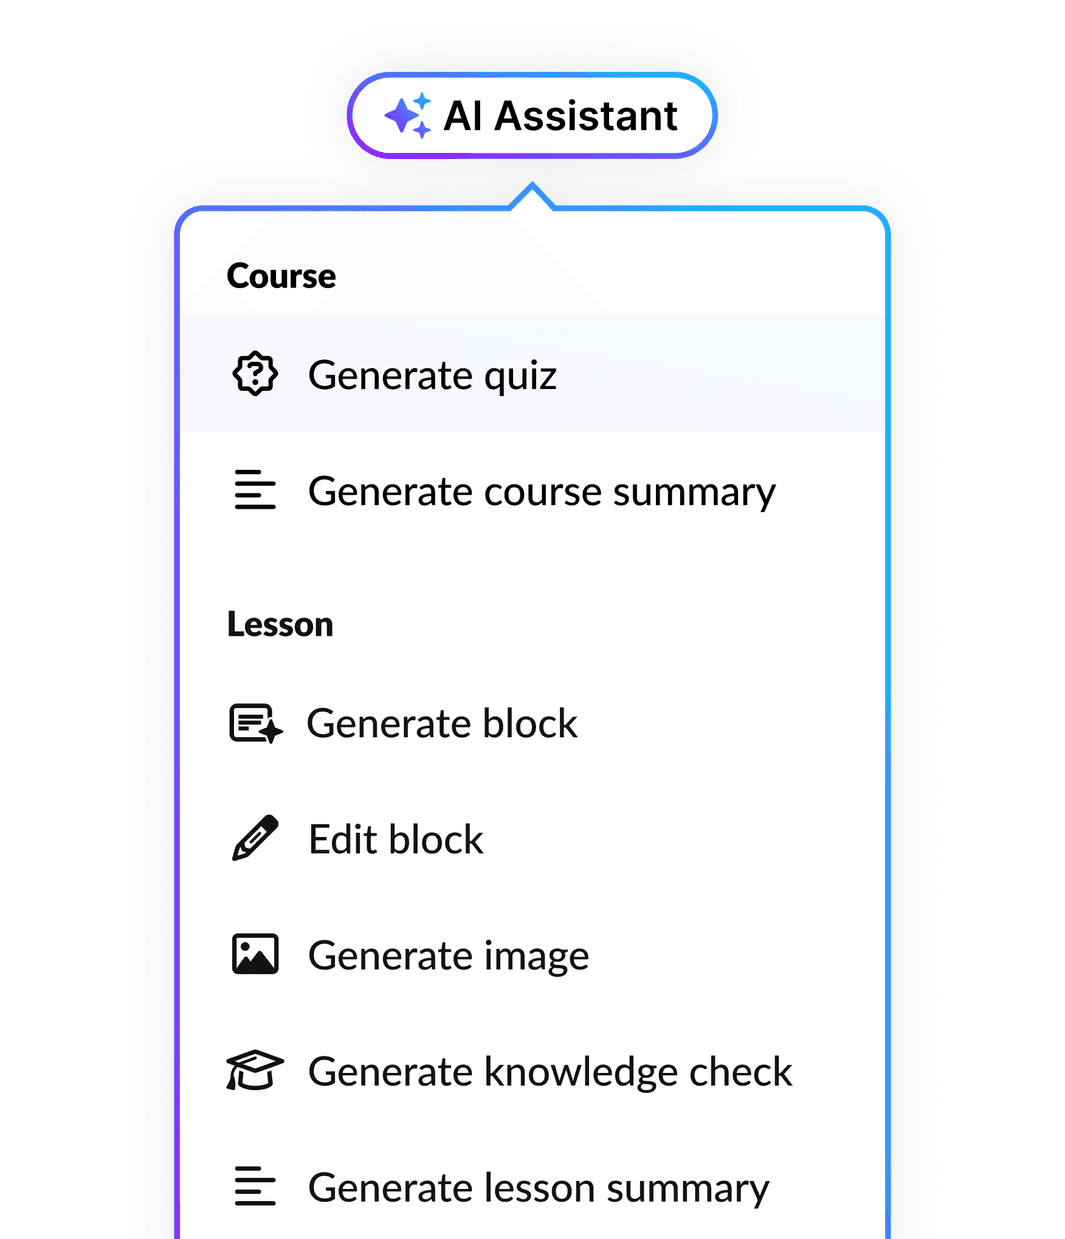Click the Course section heading
This screenshot has width=1065, height=1239.
pos(281,276)
